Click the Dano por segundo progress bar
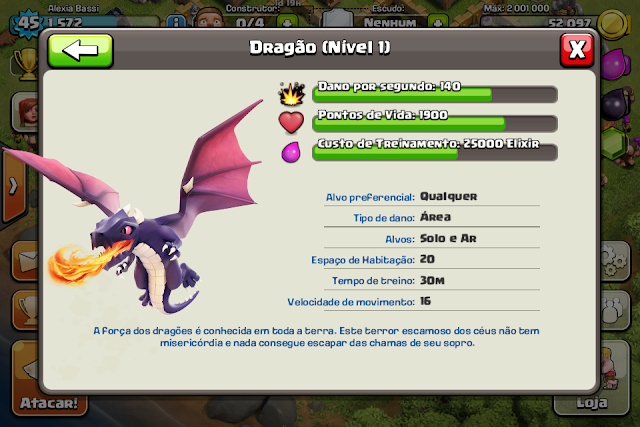Screen dimensions: 640x427 (x=435, y=94)
